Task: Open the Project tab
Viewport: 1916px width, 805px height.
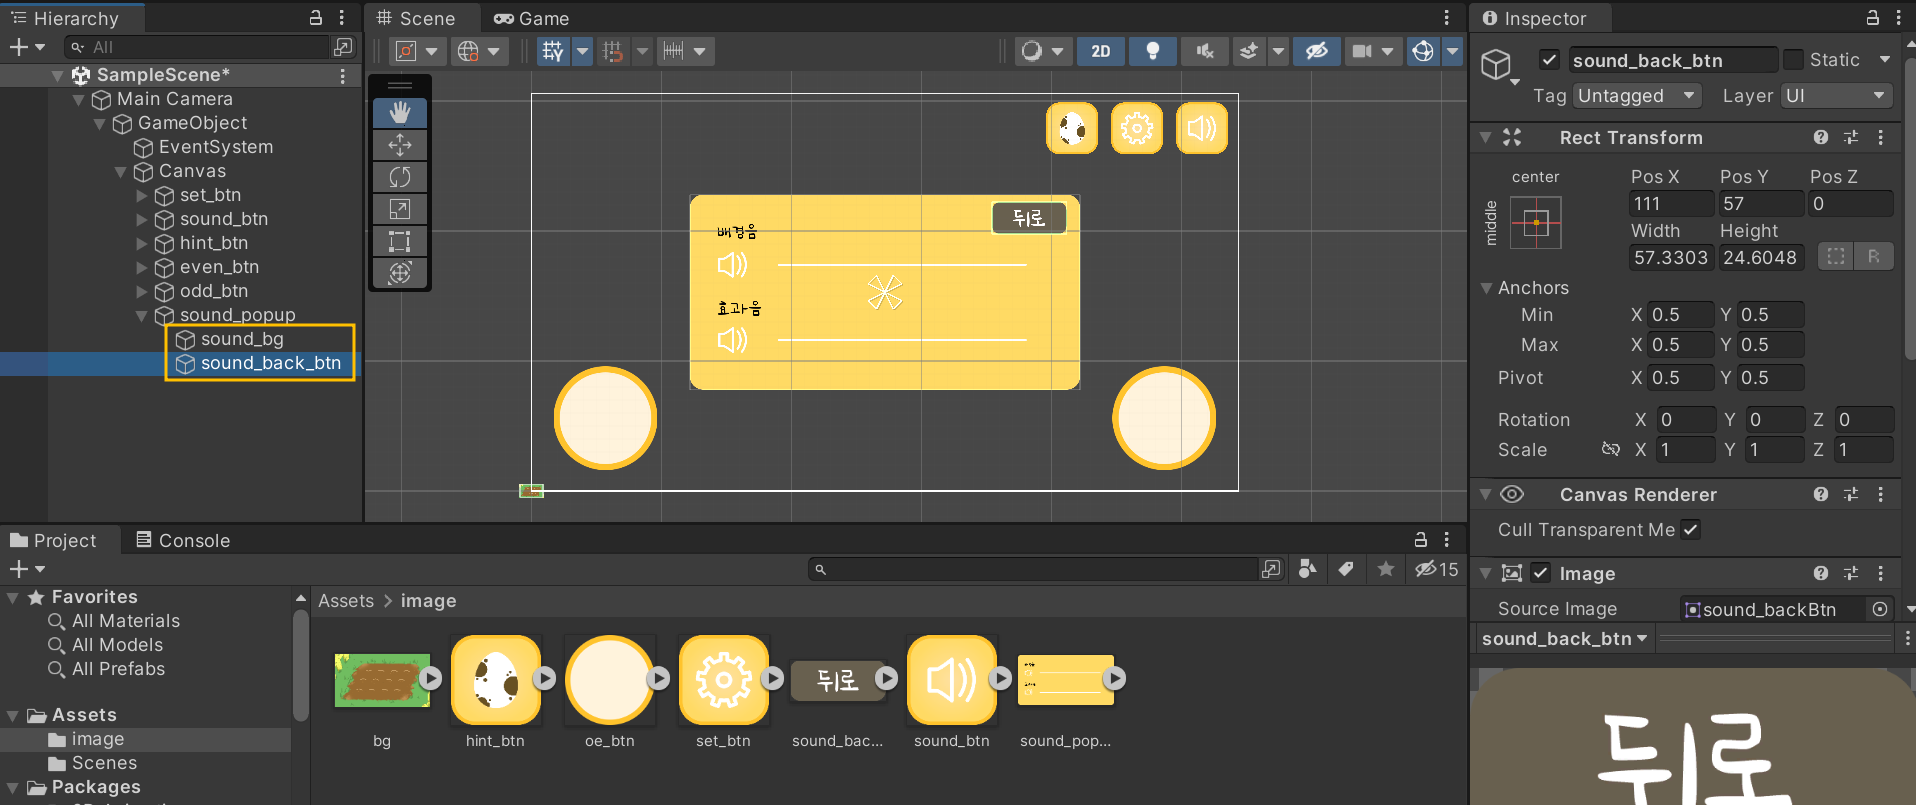Action: tap(53, 540)
